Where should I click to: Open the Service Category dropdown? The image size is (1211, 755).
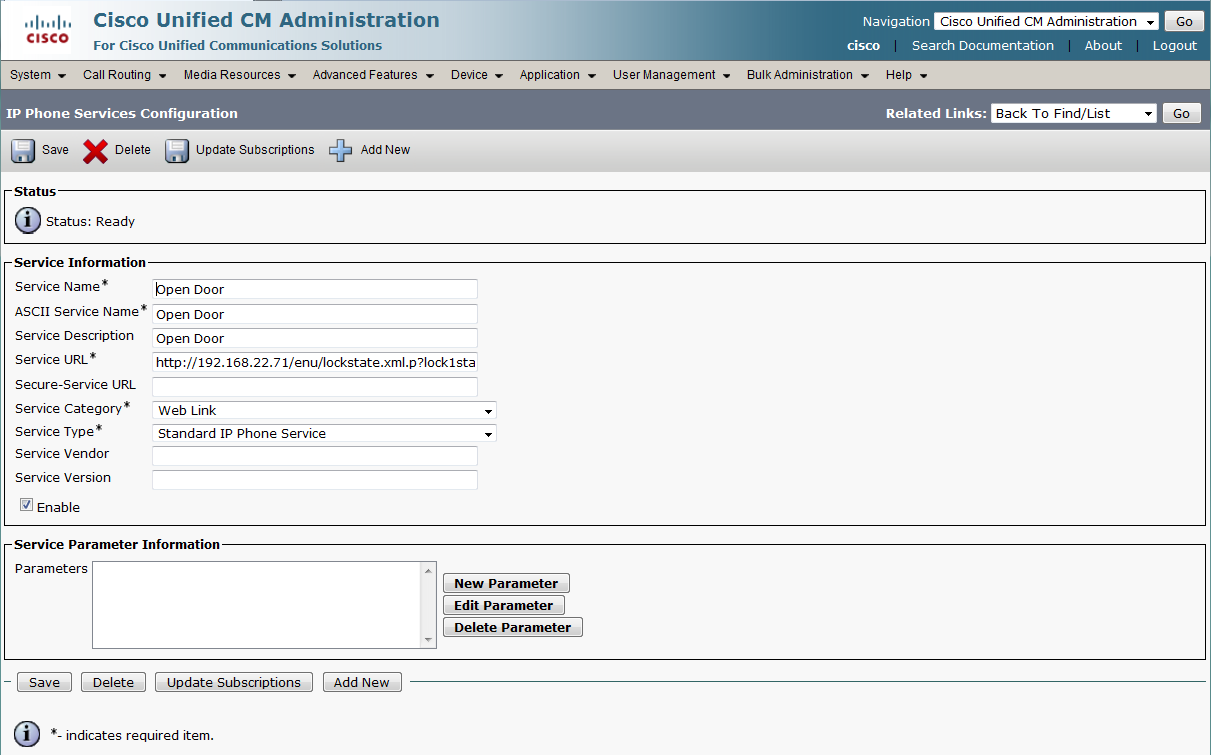point(325,410)
